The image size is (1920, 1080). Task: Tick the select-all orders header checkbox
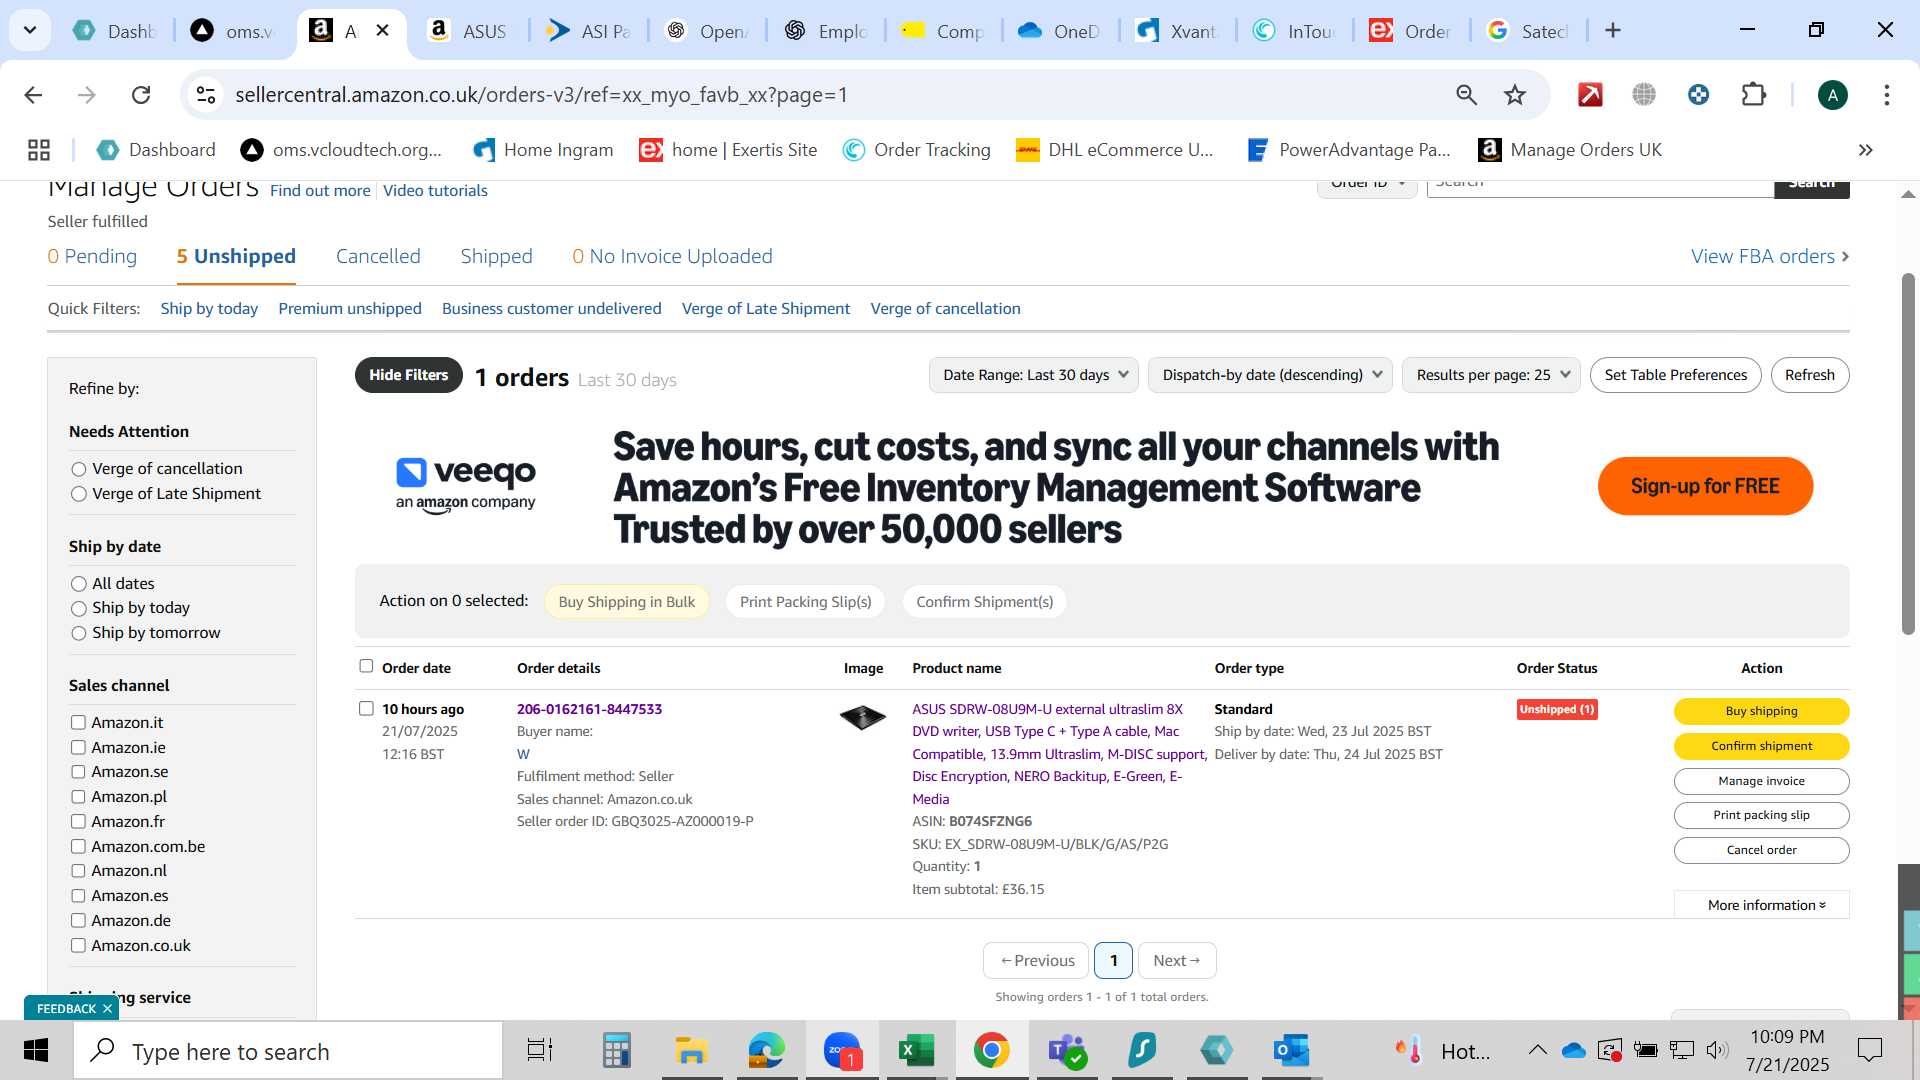pos(366,666)
